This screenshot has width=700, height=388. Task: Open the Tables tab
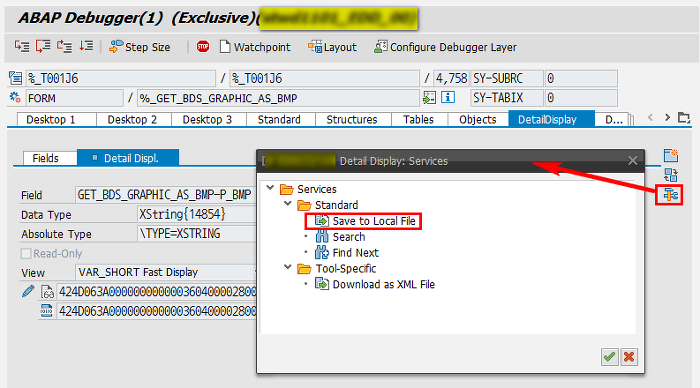tap(418, 120)
